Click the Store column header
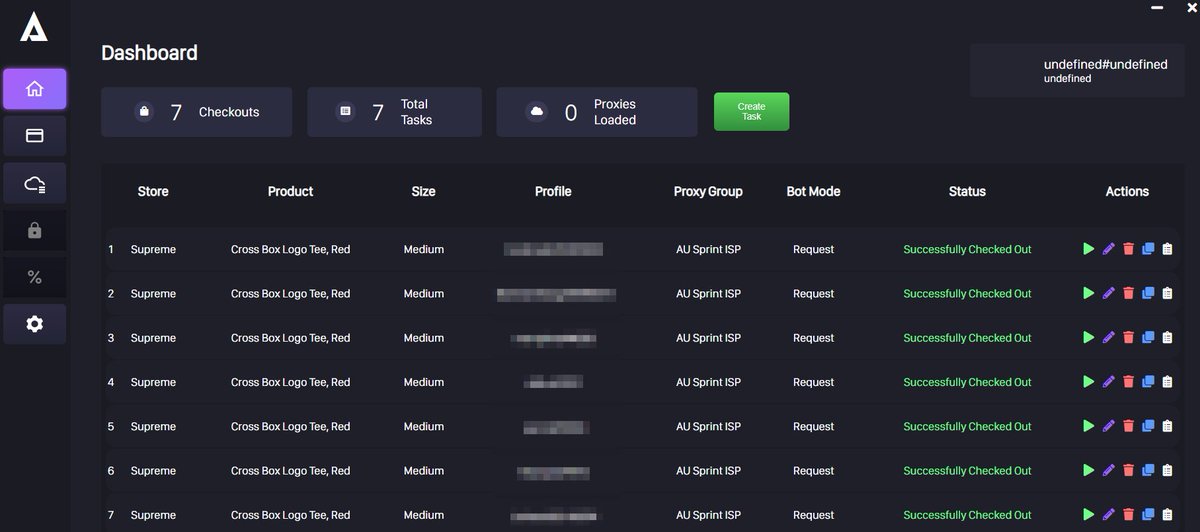The width and height of the screenshot is (1200, 532). coord(153,191)
